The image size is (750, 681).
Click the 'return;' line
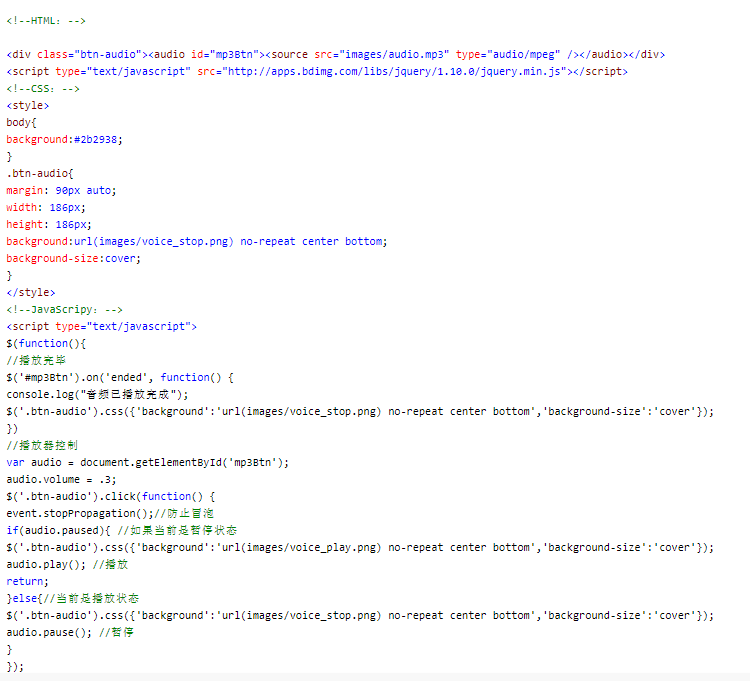28,582
